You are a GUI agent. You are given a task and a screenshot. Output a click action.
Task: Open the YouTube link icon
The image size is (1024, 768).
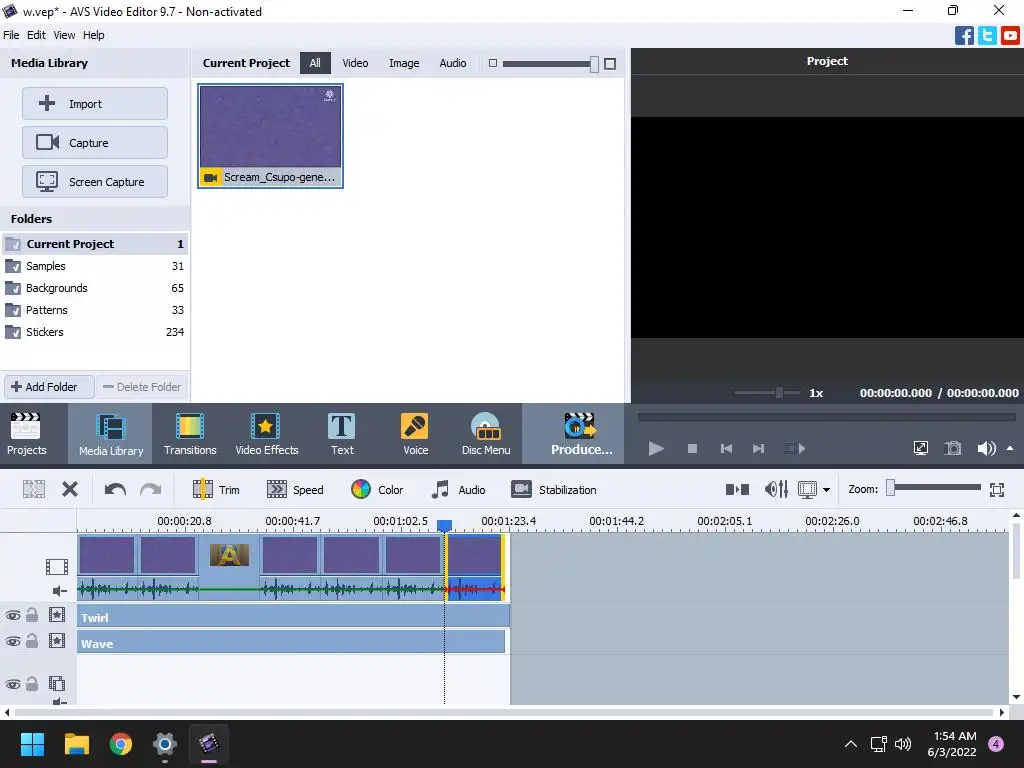pyautogui.click(x=1010, y=35)
